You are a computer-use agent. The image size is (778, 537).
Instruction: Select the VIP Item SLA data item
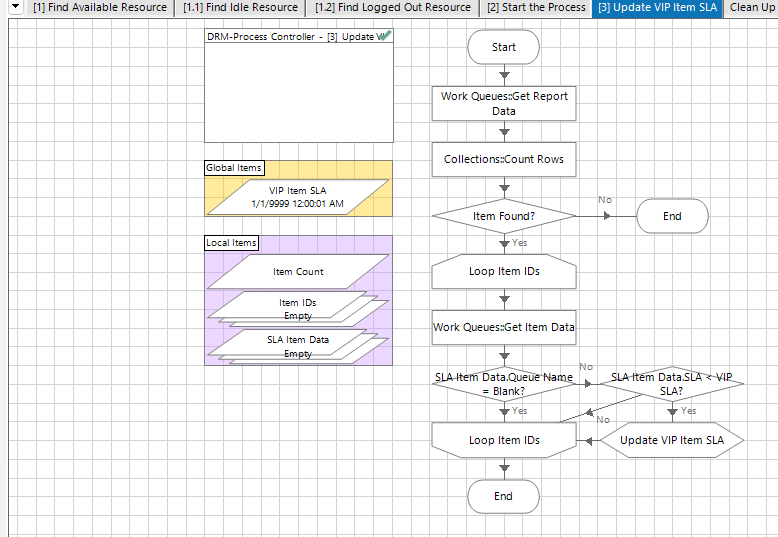(x=297, y=197)
